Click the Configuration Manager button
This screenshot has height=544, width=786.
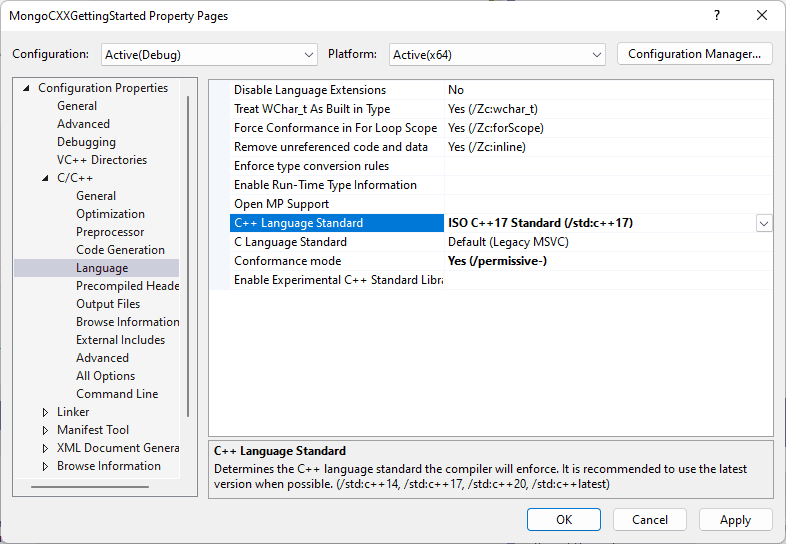(x=695, y=54)
